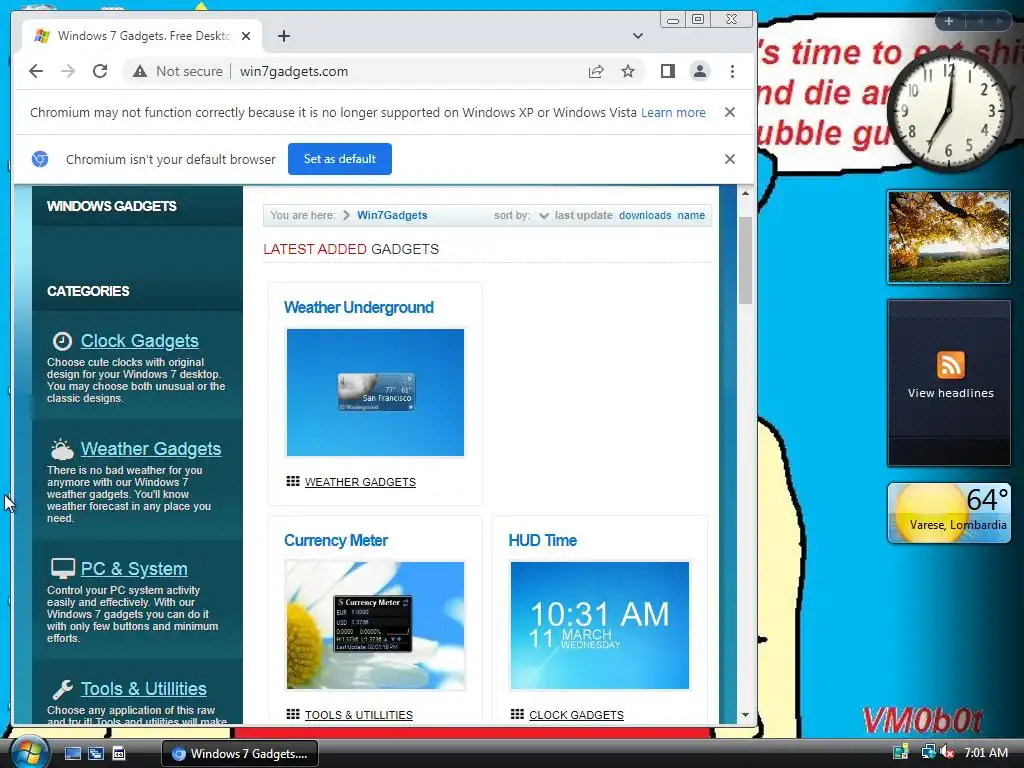
Task: Open the Weather Underground gadget title
Action: [359, 308]
